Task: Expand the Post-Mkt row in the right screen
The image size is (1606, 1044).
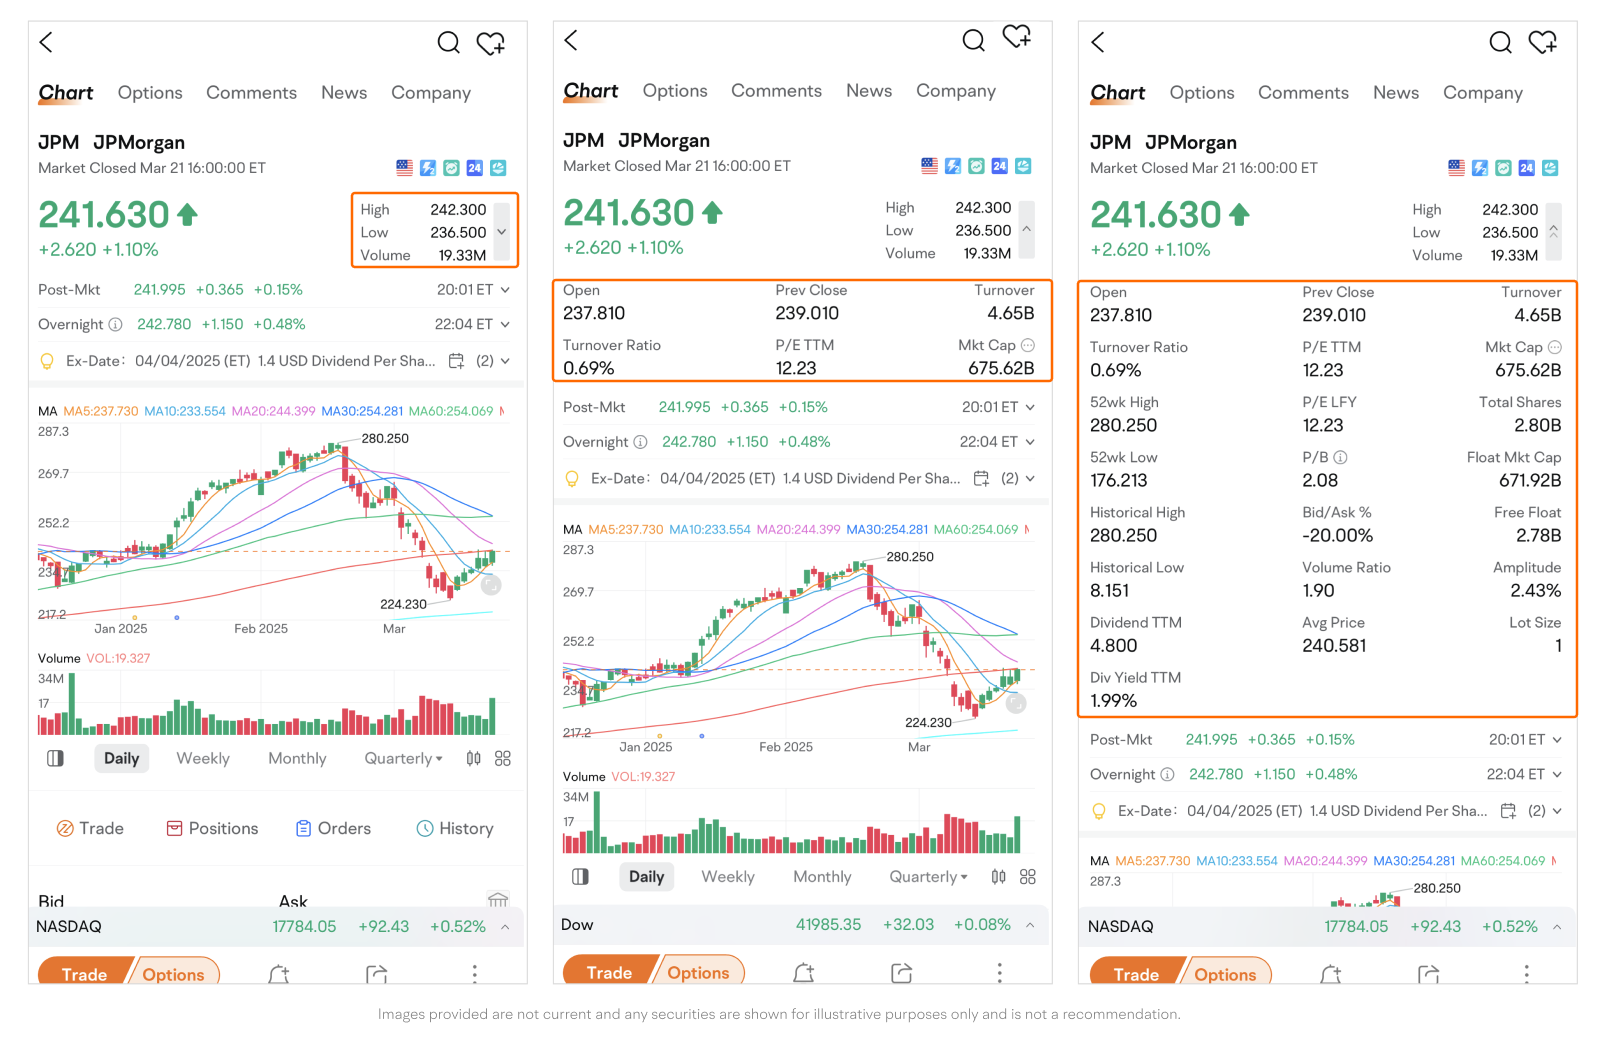Action: (x=1556, y=740)
